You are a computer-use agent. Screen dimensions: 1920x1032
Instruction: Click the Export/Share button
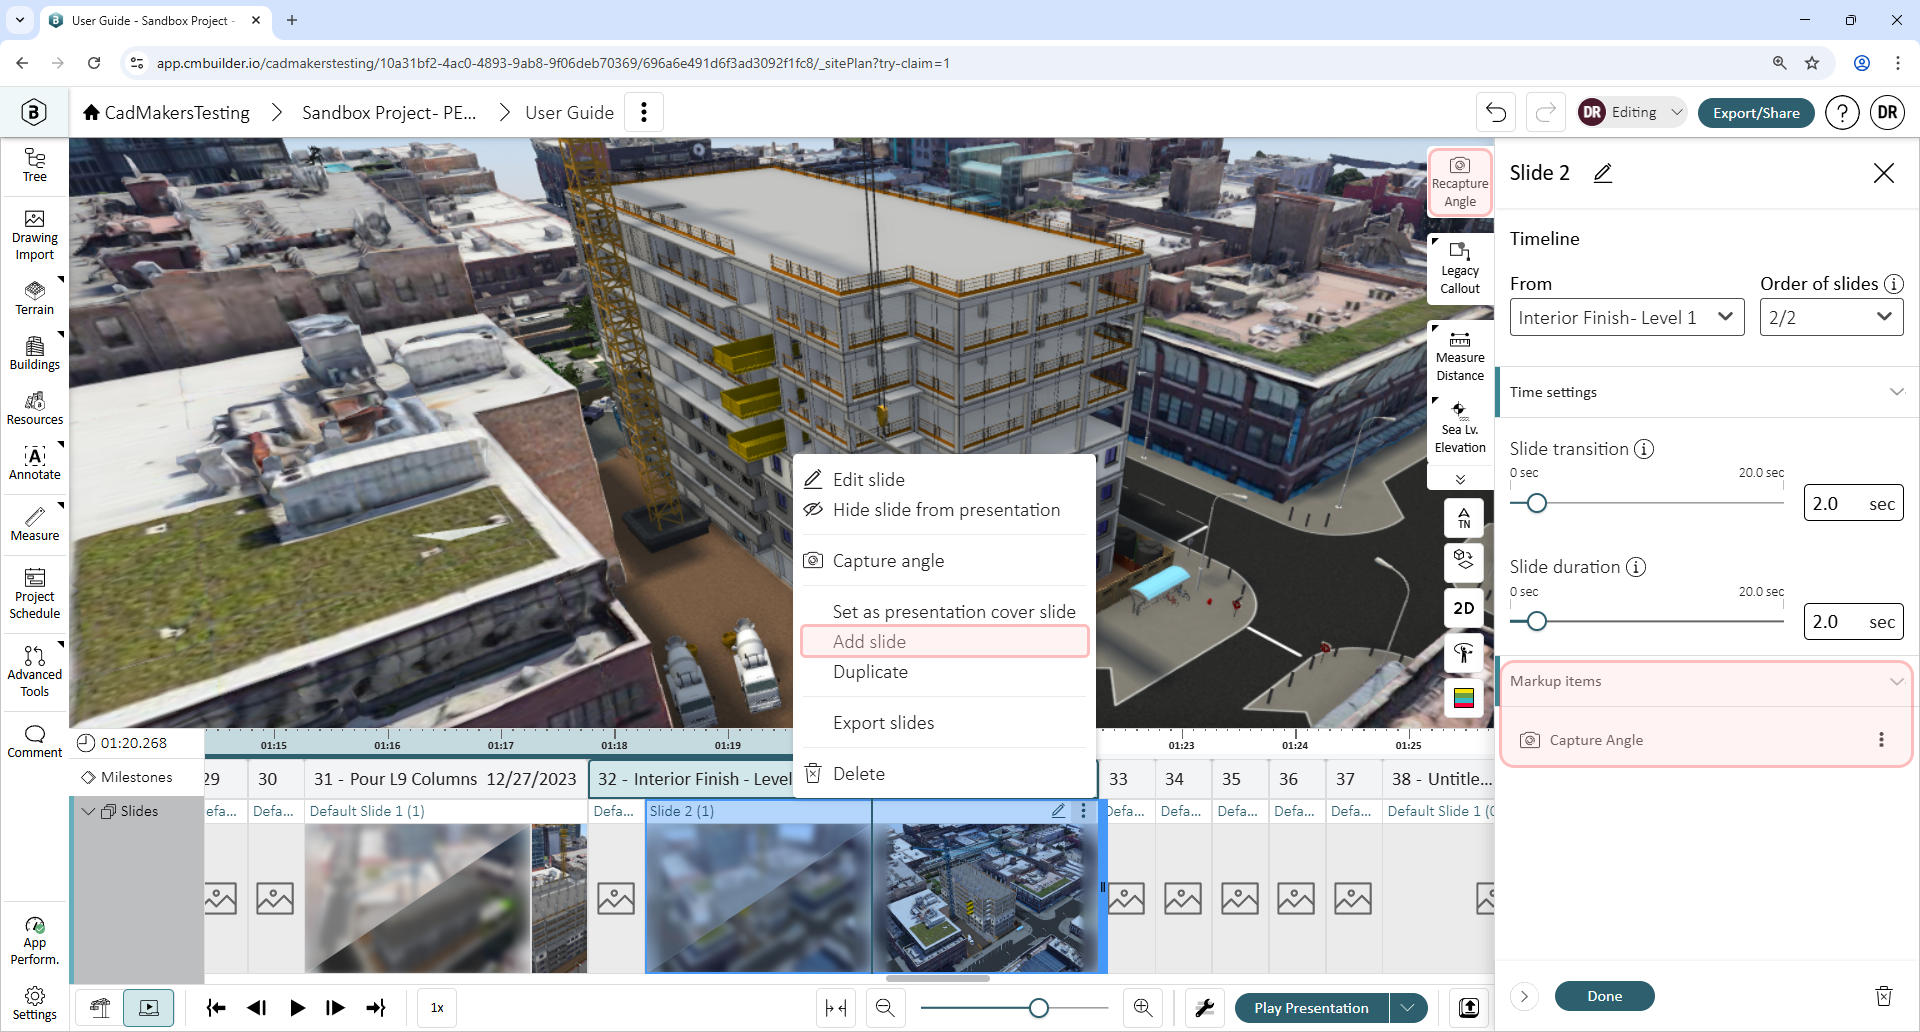coord(1756,112)
